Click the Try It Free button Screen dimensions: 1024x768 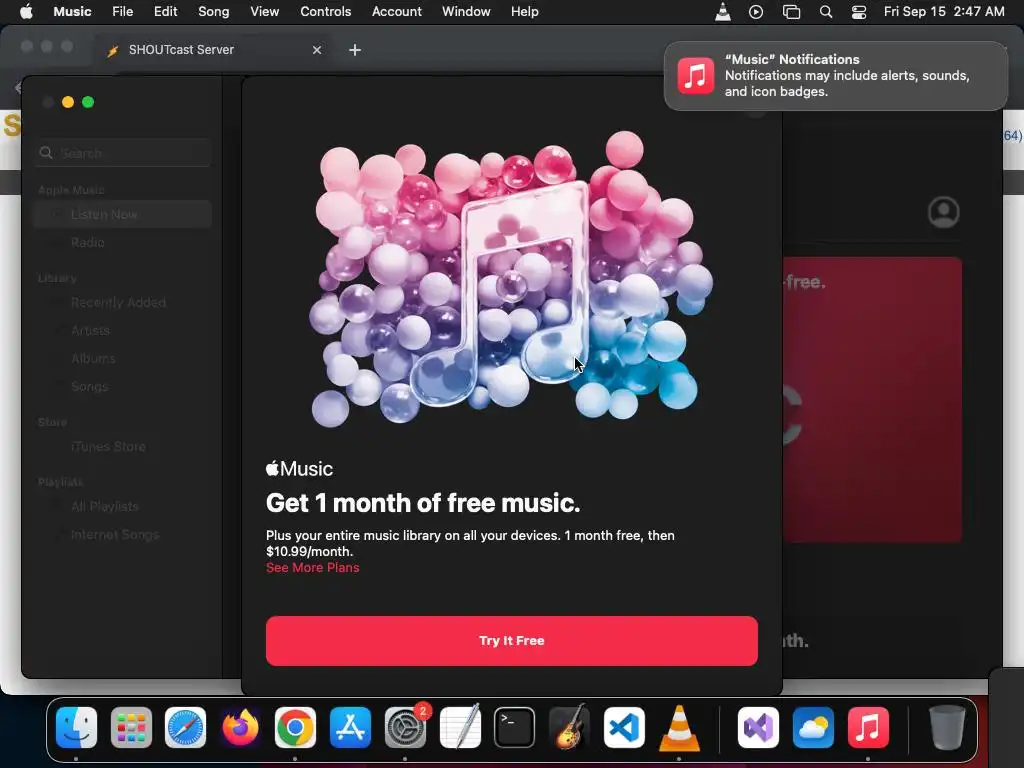[511, 641]
